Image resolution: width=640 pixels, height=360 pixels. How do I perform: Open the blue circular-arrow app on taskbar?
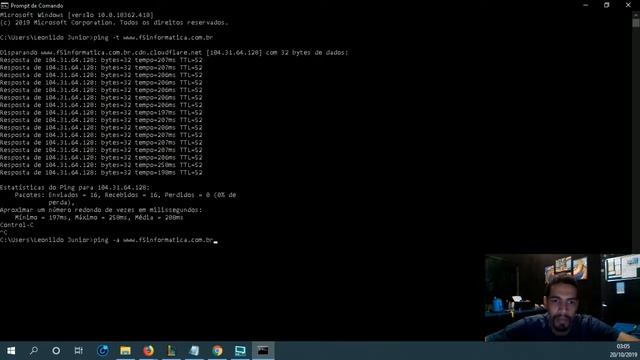click(x=102, y=351)
